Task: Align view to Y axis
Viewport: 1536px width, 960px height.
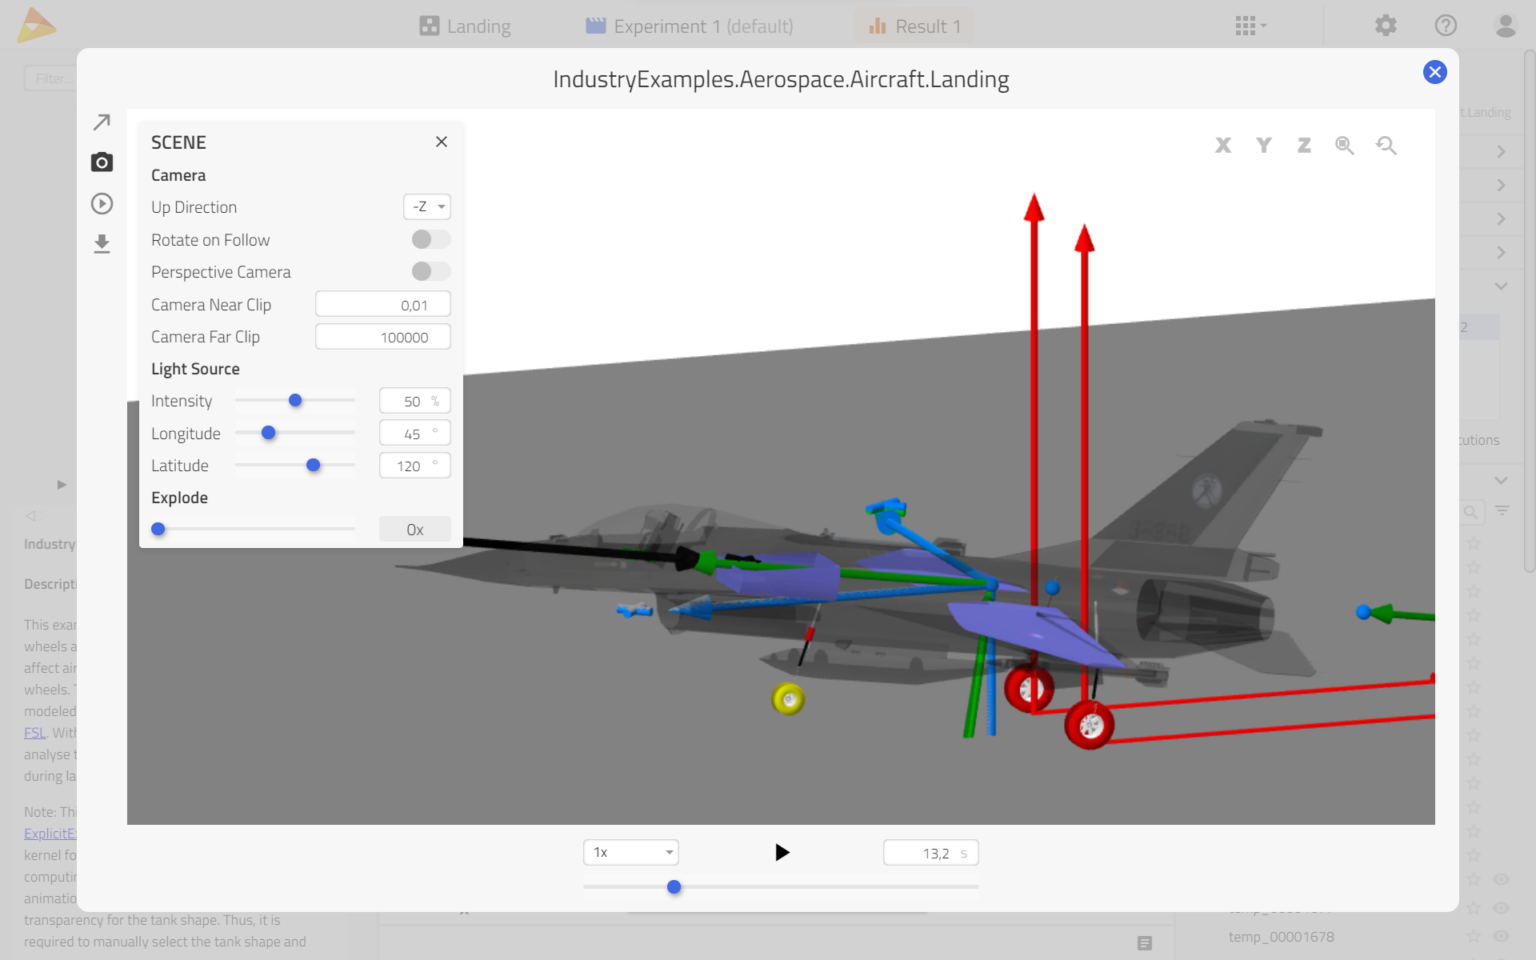Action: (x=1264, y=145)
